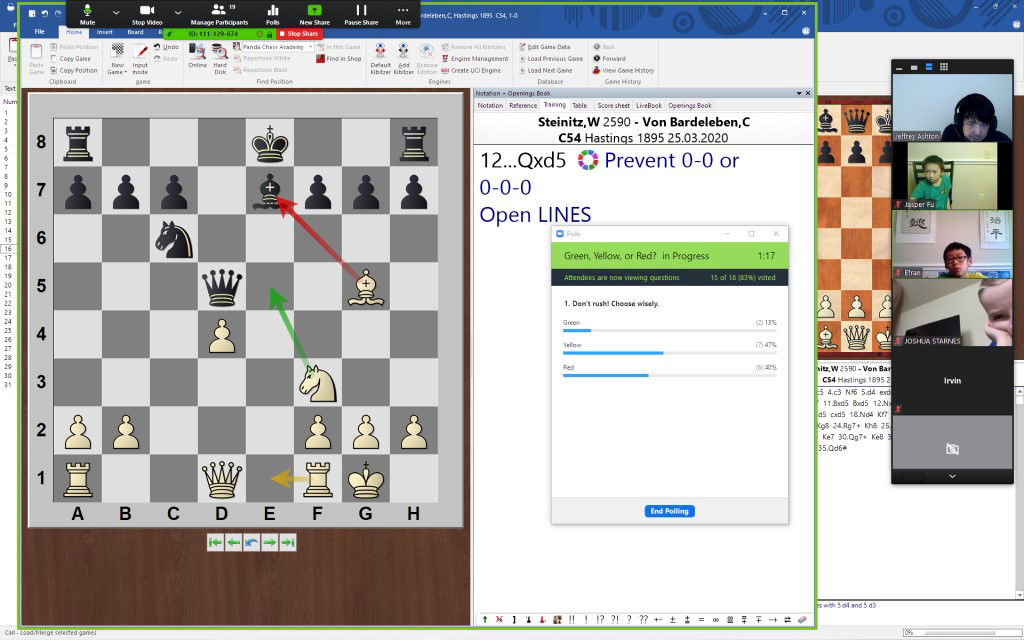Image resolution: width=1024 pixels, height=640 pixels.
Task: Switch to the LiveBook tab
Action: pyautogui.click(x=648, y=105)
